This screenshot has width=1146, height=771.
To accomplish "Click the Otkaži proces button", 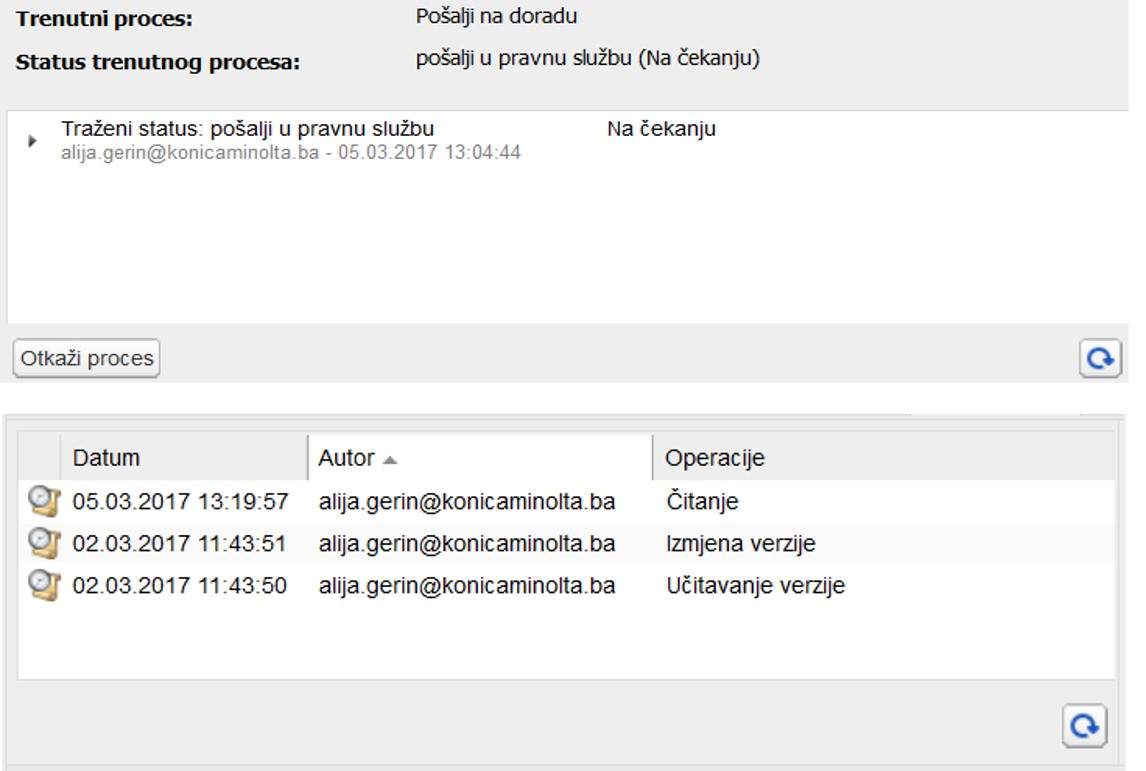I will pyautogui.click(x=87, y=358).
